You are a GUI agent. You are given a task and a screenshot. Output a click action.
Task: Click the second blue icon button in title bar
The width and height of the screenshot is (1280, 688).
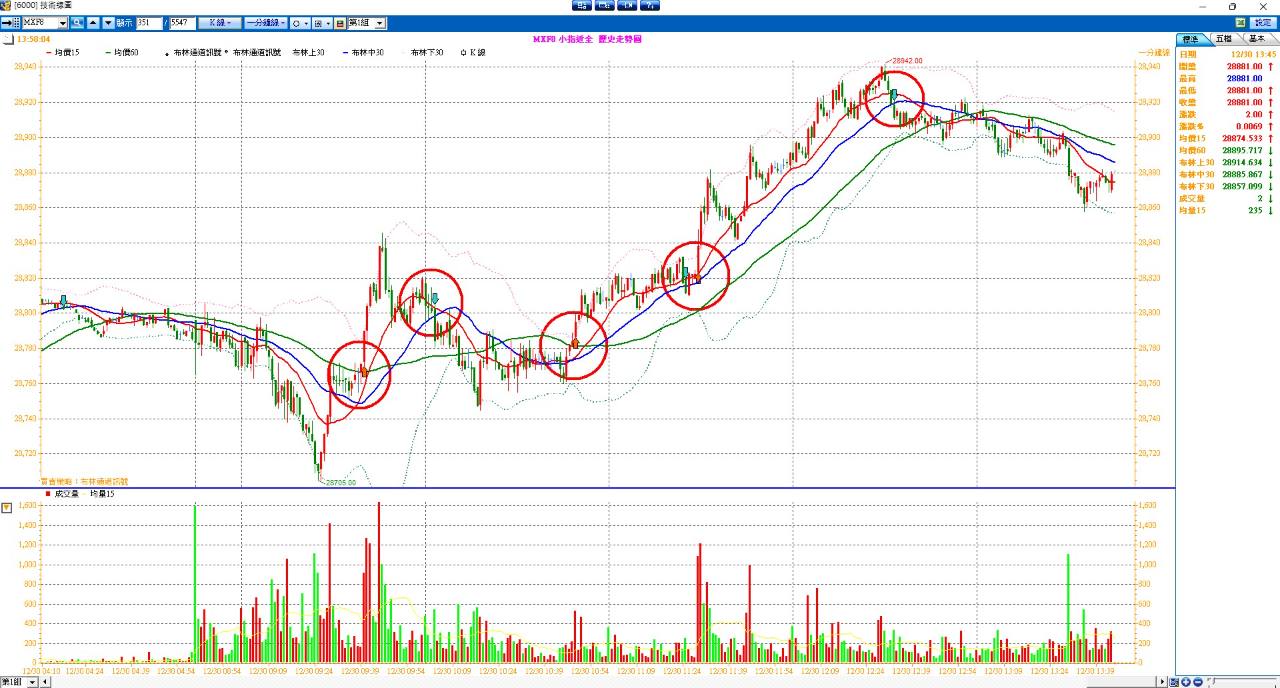[x=604, y=6]
